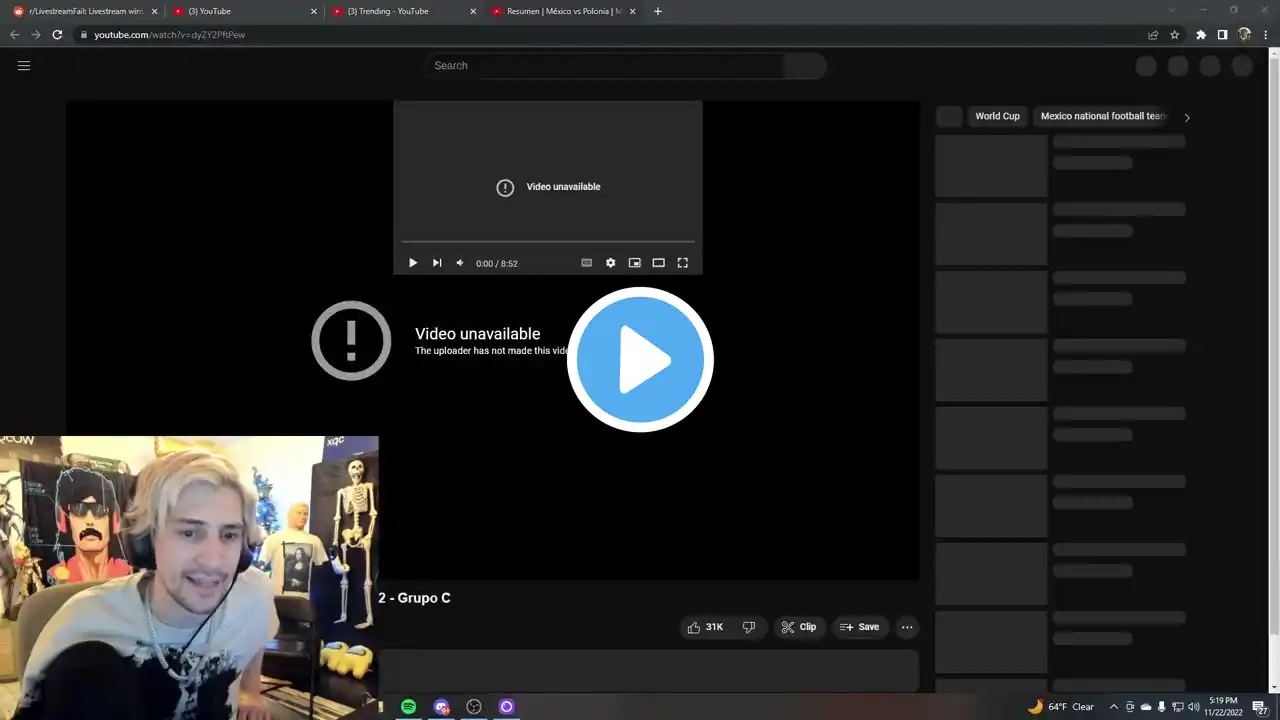Open a new browser tab
The width and height of the screenshot is (1280, 720).
[x=657, y=11]
